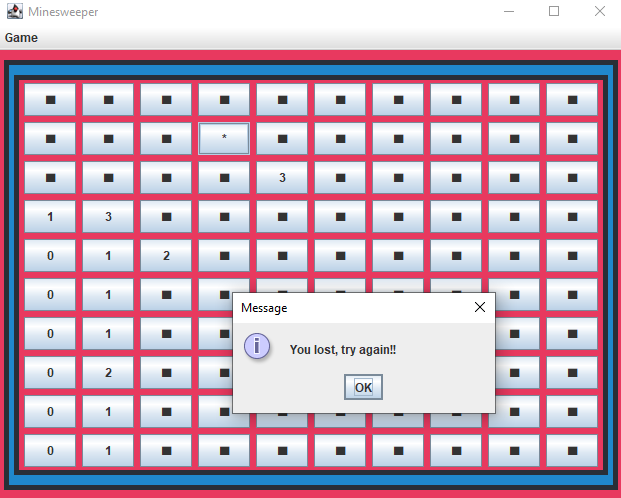Uncover the last cell in the fifth row
This screenshot has width=621, height=498.
click(572, 256)
